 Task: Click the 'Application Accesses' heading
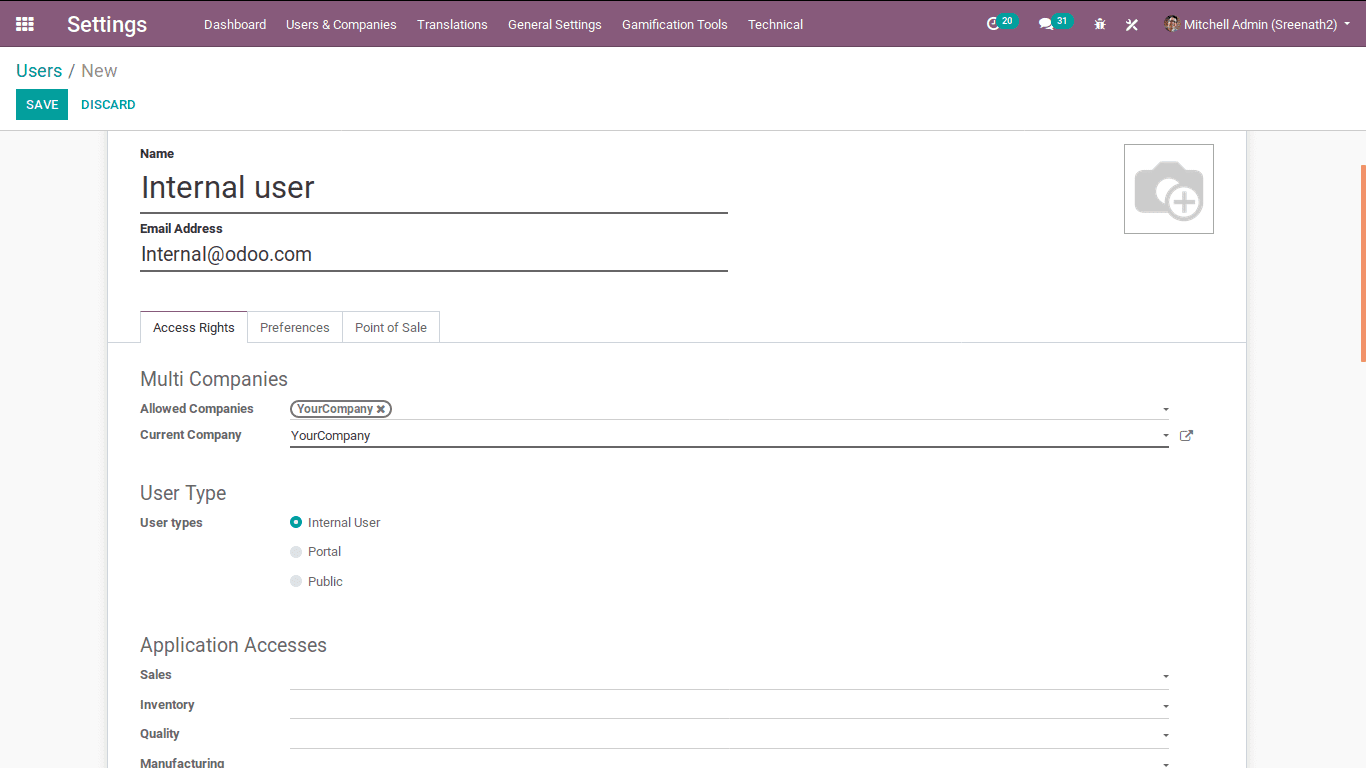pos(233,645)
